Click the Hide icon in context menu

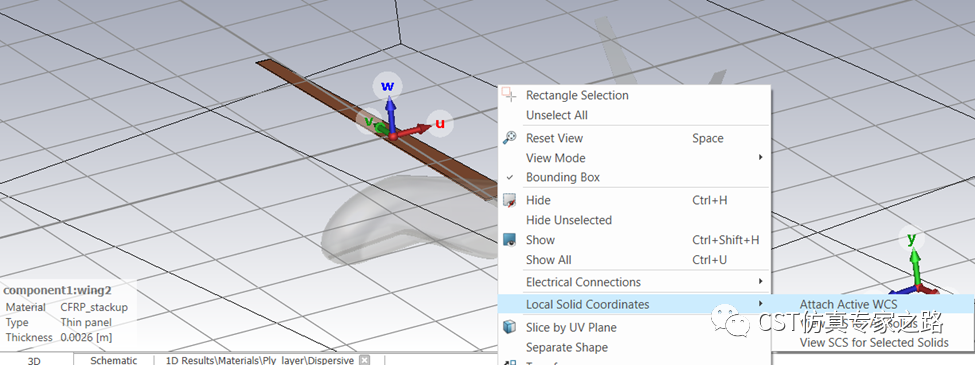(x=509, y=200)
